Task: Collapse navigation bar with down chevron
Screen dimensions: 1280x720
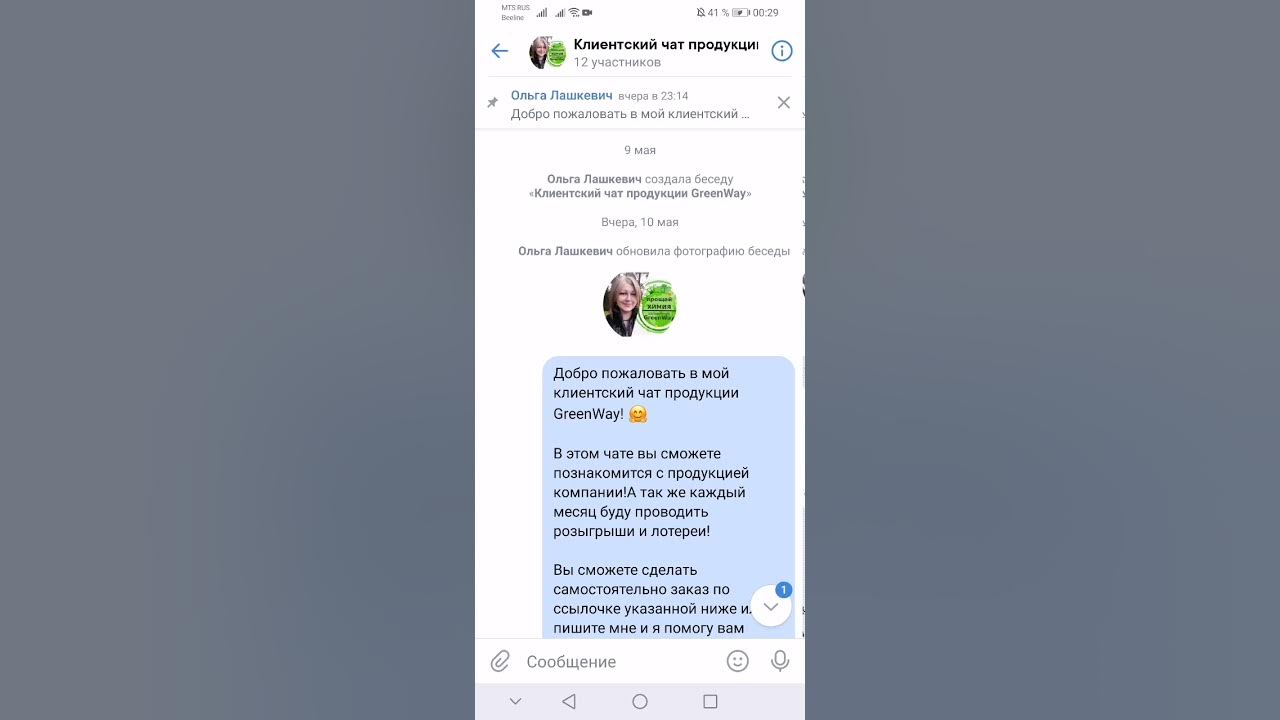Action: (x=515, y=702)
